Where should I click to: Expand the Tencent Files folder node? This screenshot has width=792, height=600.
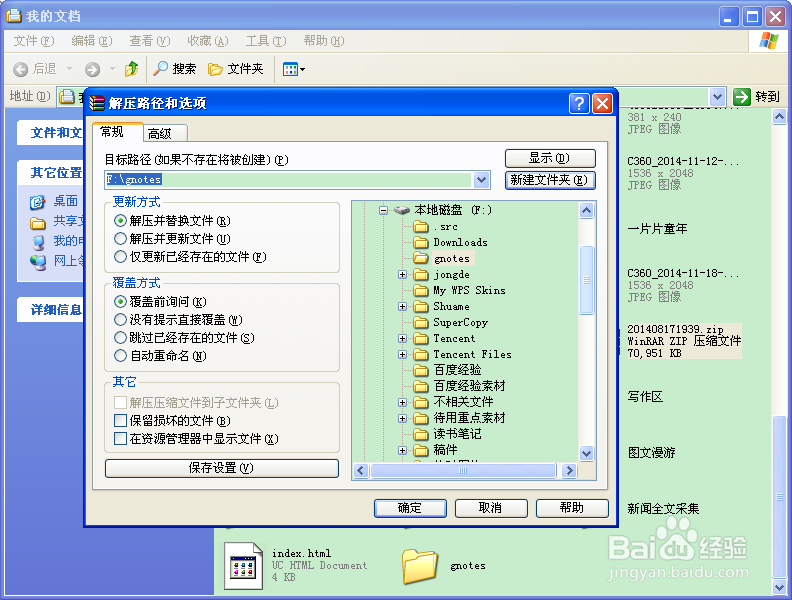(403, 355)
